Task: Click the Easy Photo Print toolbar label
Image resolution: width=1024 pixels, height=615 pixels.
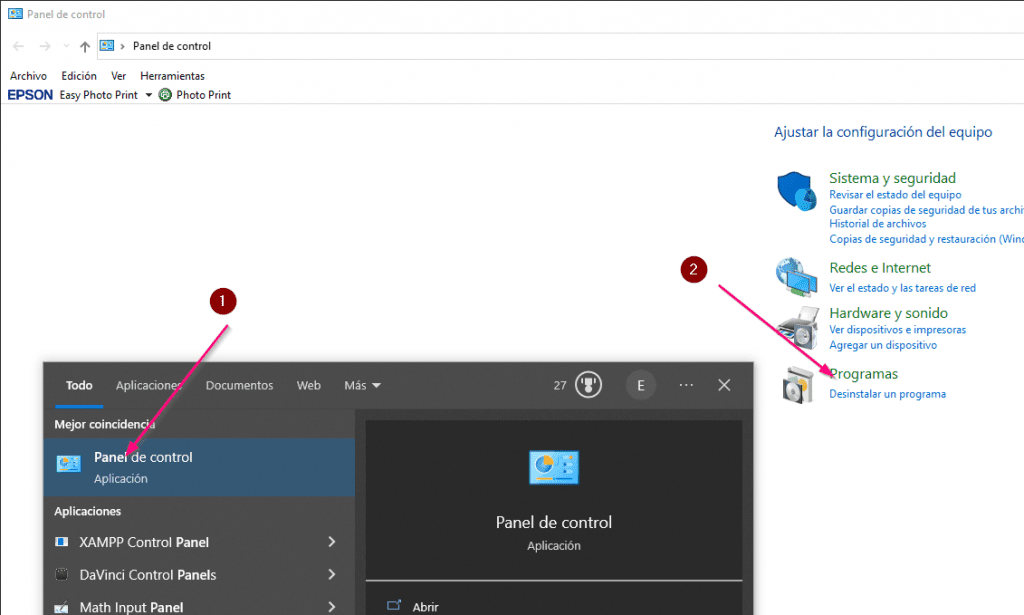Action: pyautogui.click(x=99, y=95)
